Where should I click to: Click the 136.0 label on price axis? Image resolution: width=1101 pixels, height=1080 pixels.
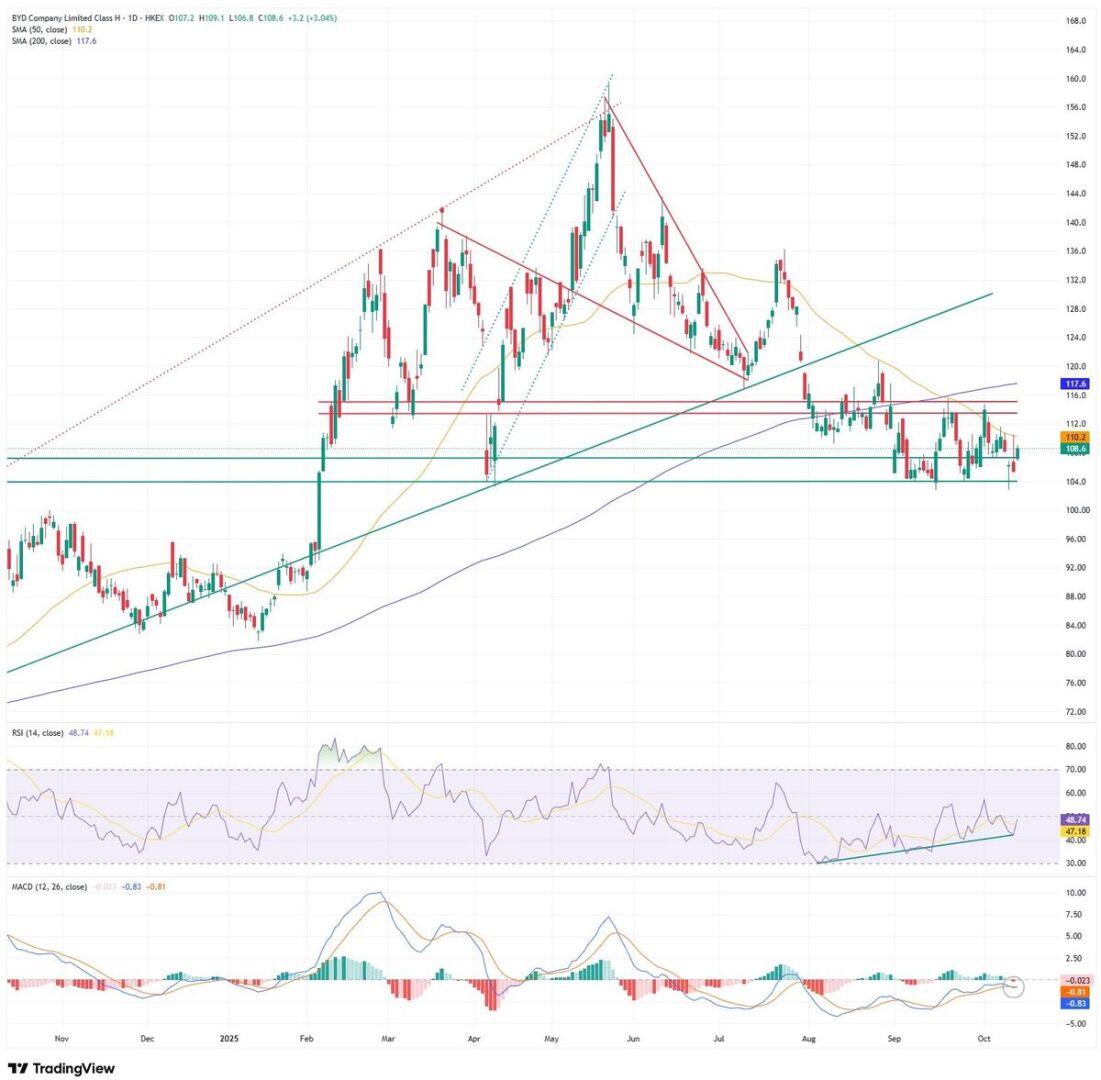tap(1076, 251)
